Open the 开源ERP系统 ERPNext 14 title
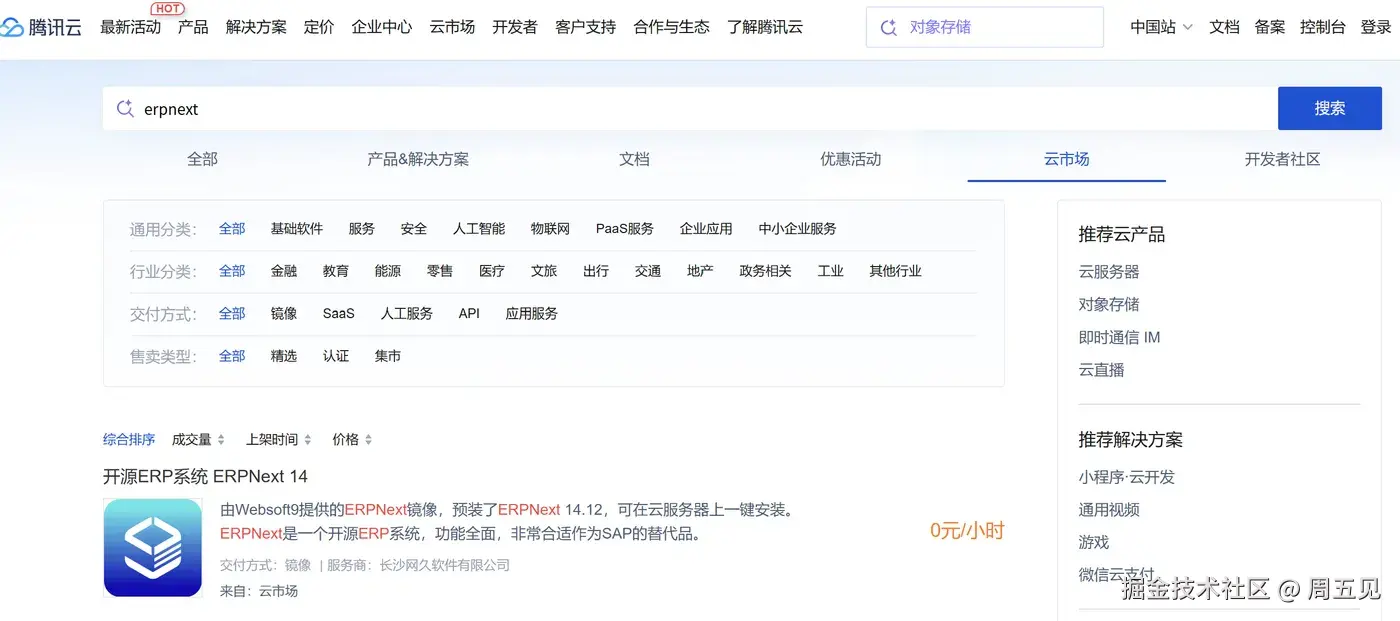1400x621 pixels. coord(205,476)
